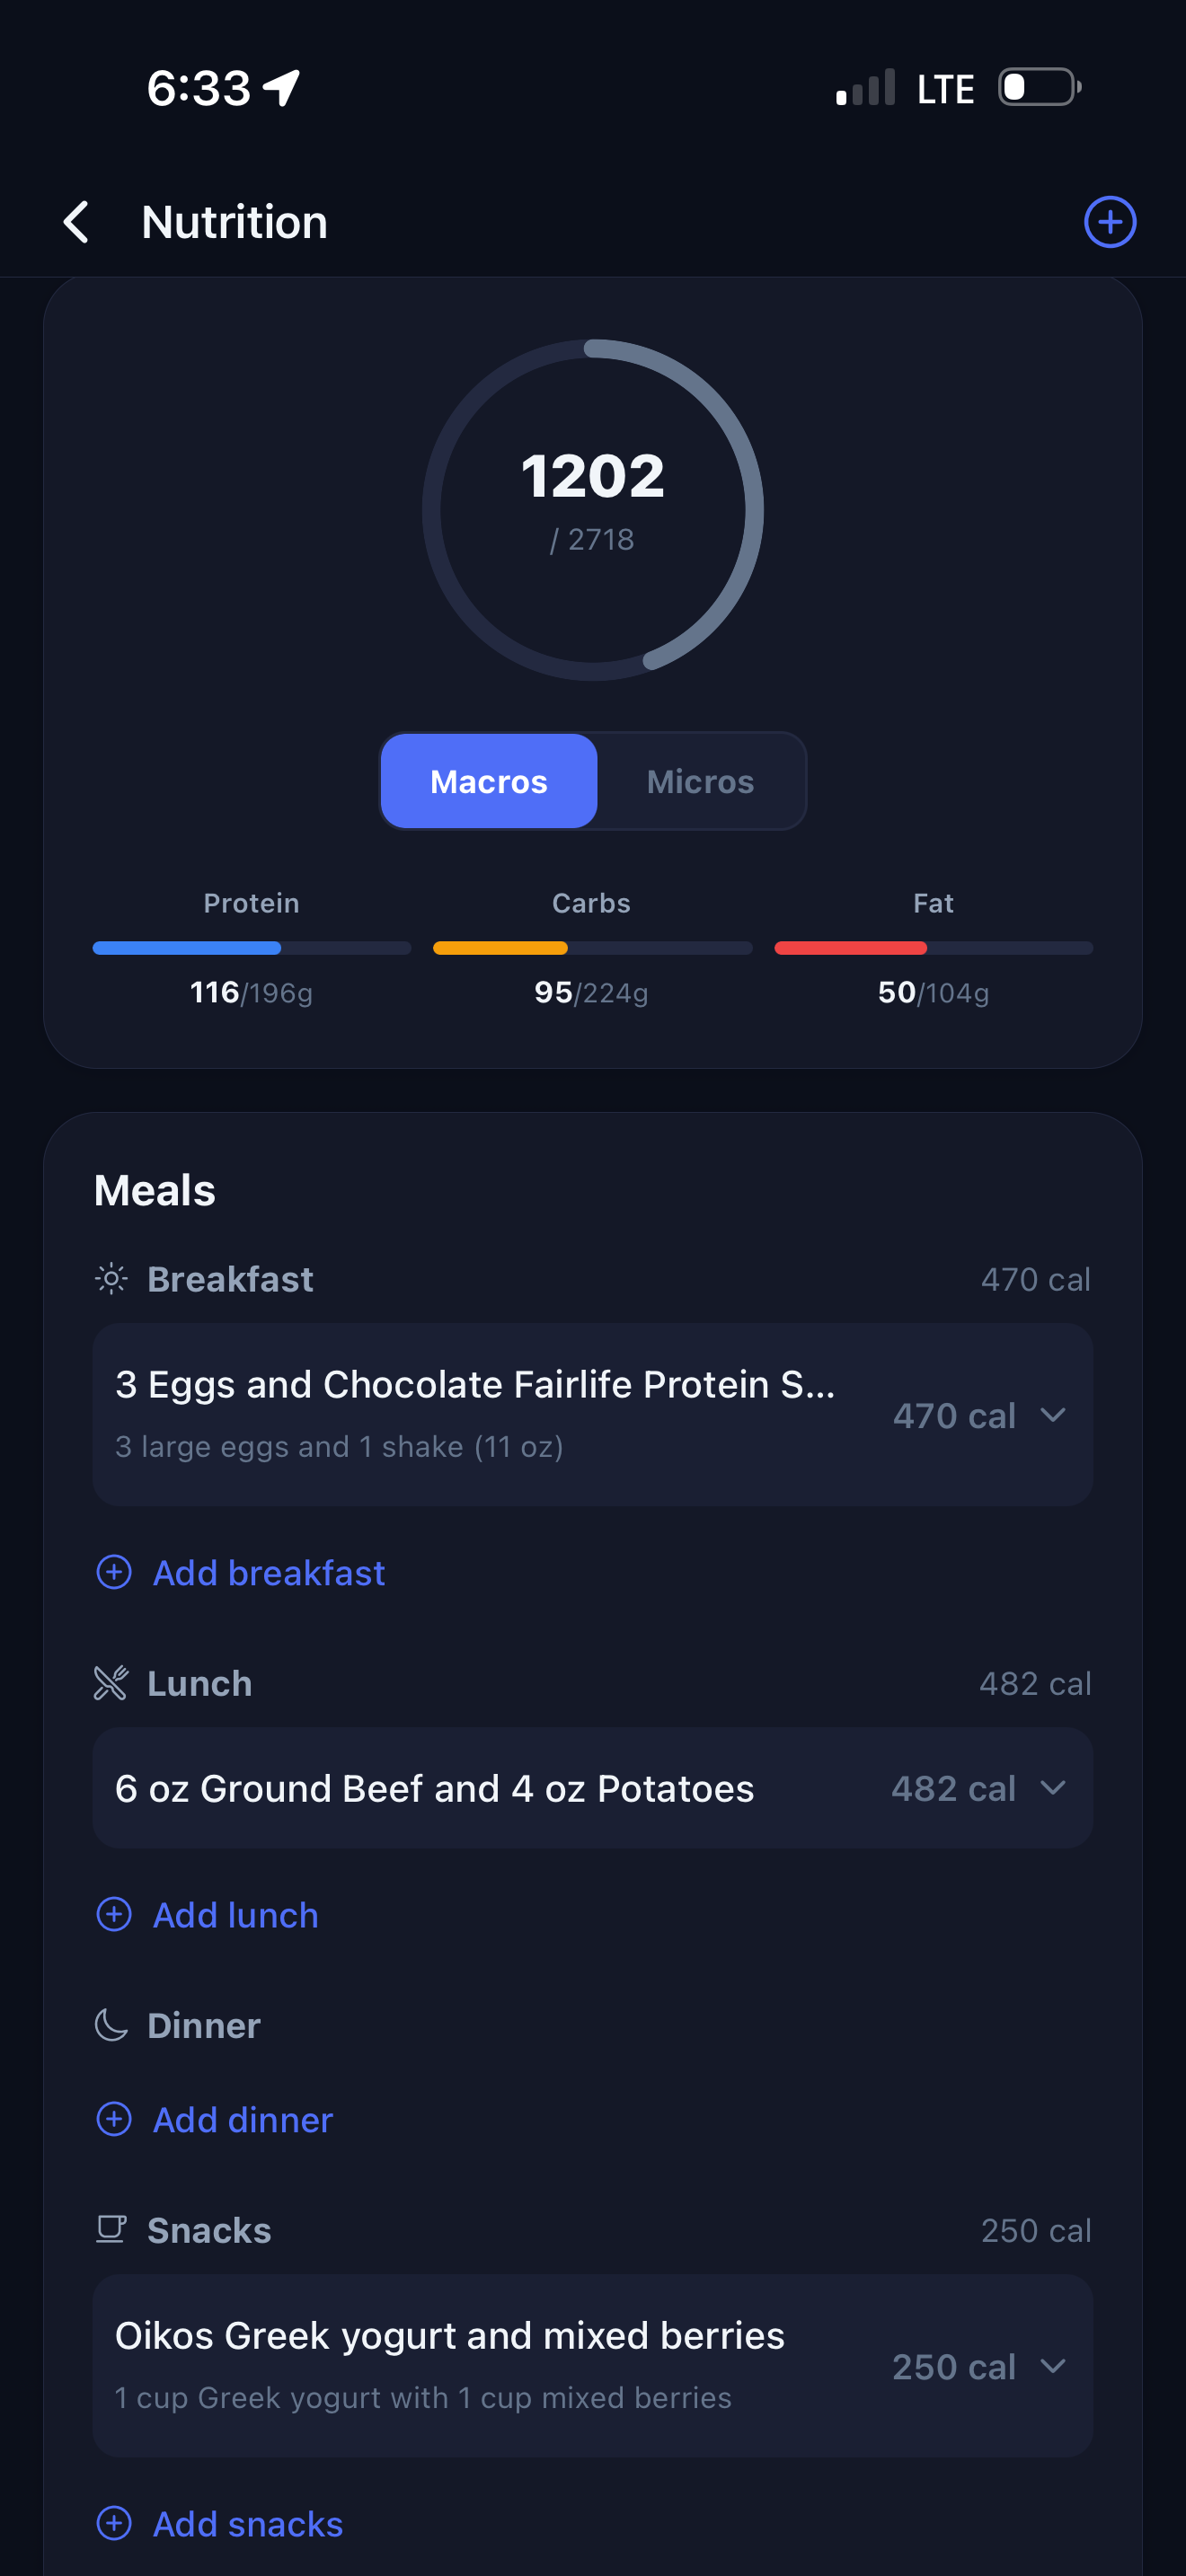Expand the Oikos Greek yogurt snack entry
This screenshot has width=1186, height=2576.
point(1054,2366)
